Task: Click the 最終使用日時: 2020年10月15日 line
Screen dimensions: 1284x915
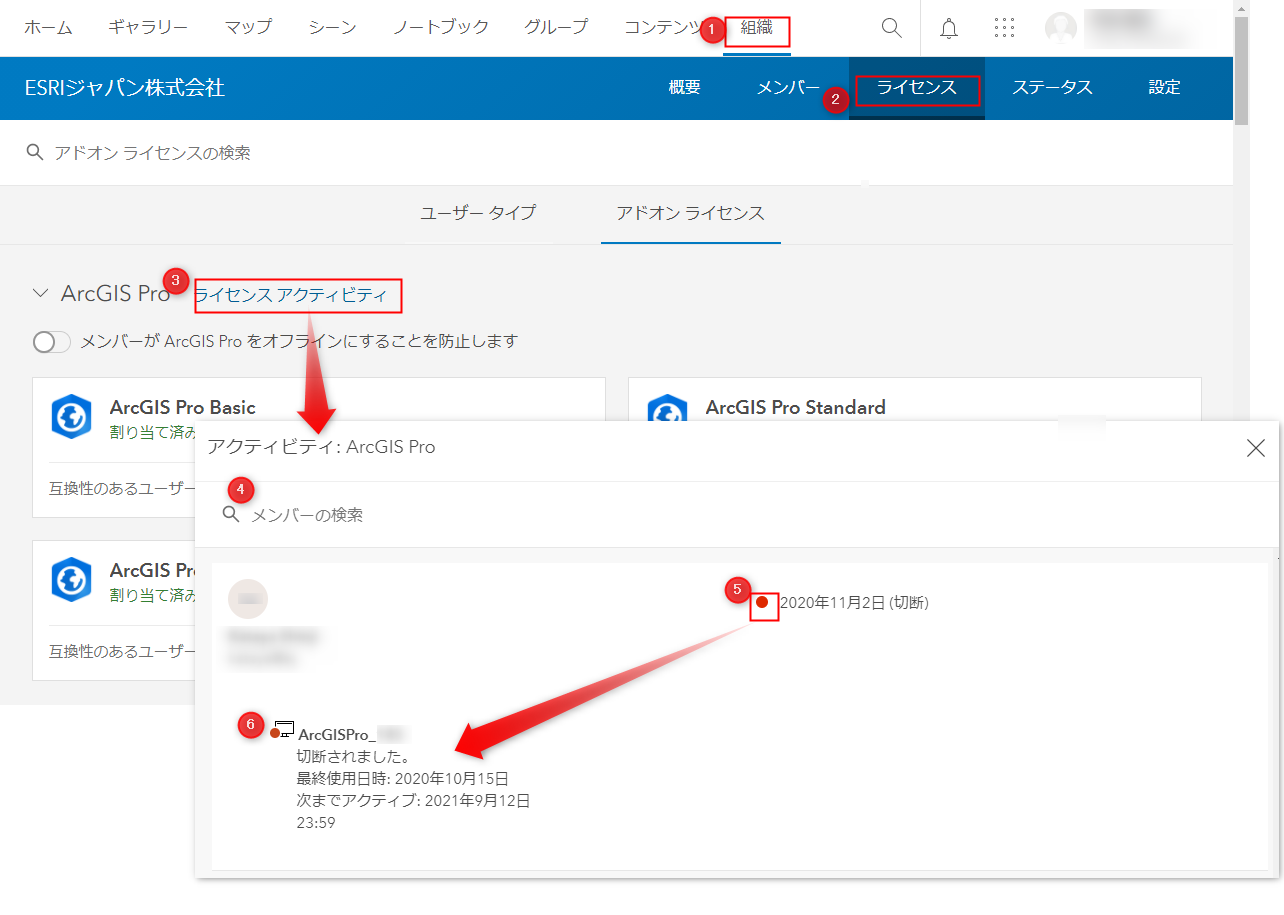Action: (403, 778)
